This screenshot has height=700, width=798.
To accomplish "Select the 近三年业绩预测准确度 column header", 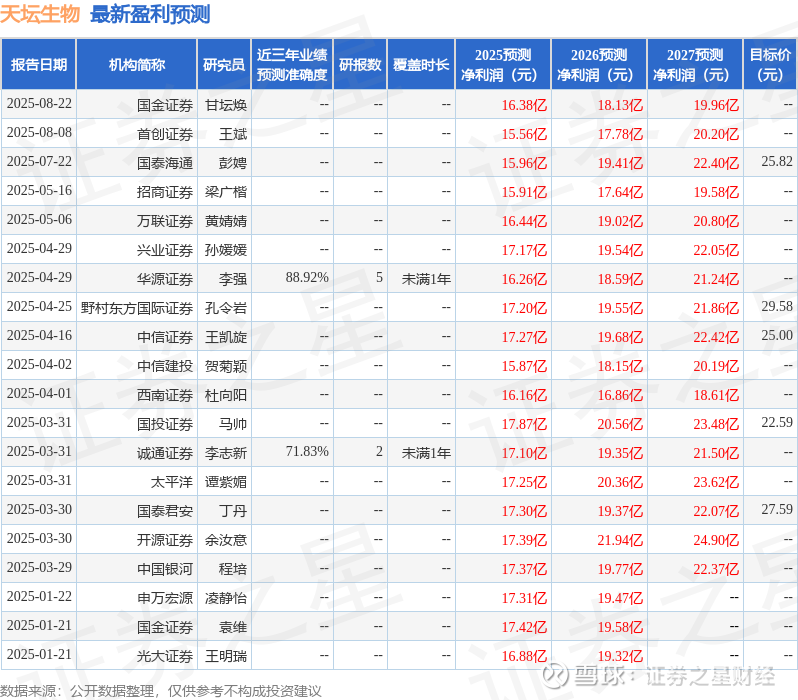I will click(x=292, y=65).
